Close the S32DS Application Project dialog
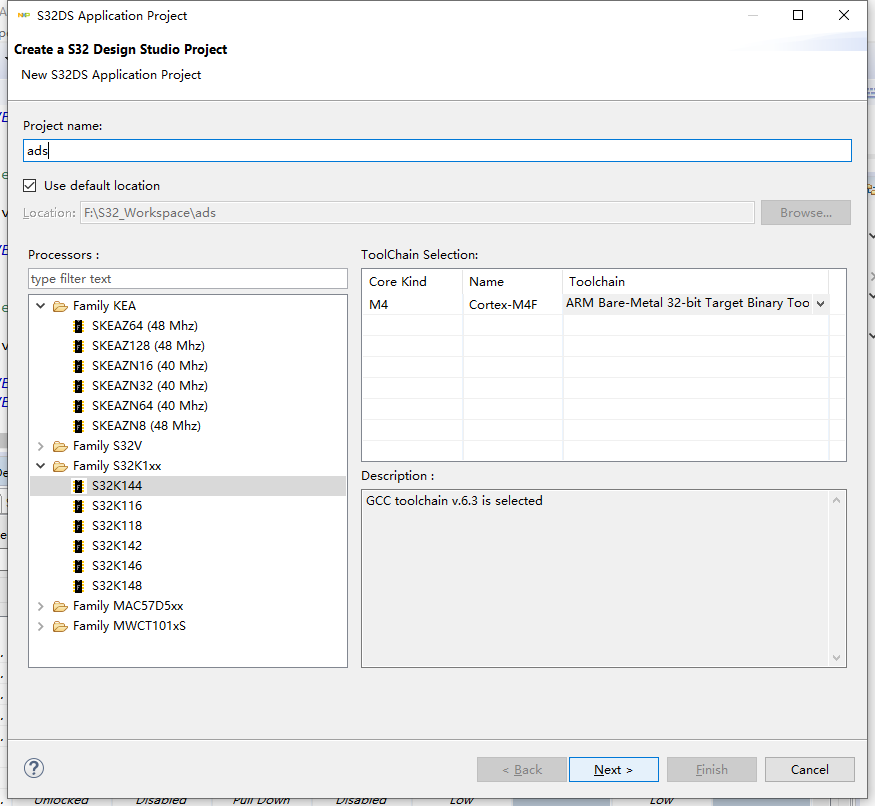The width and height of the screenshot is (875, 806). tap(844, 15)
